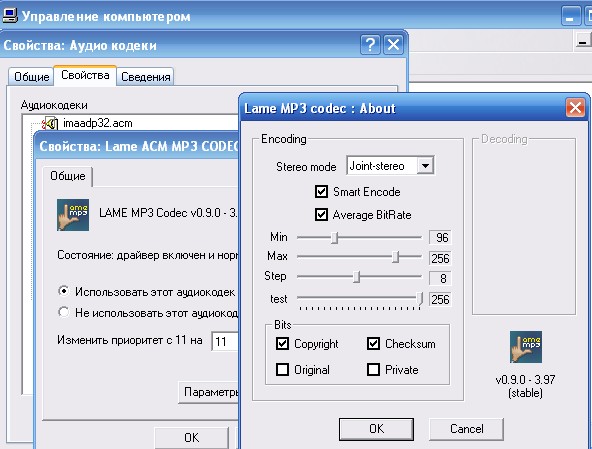This screenshot has height=449, width=592.
Task: Click the Lame logo above v0.9.0 - 3.97
Action: (x=526, y=347)
